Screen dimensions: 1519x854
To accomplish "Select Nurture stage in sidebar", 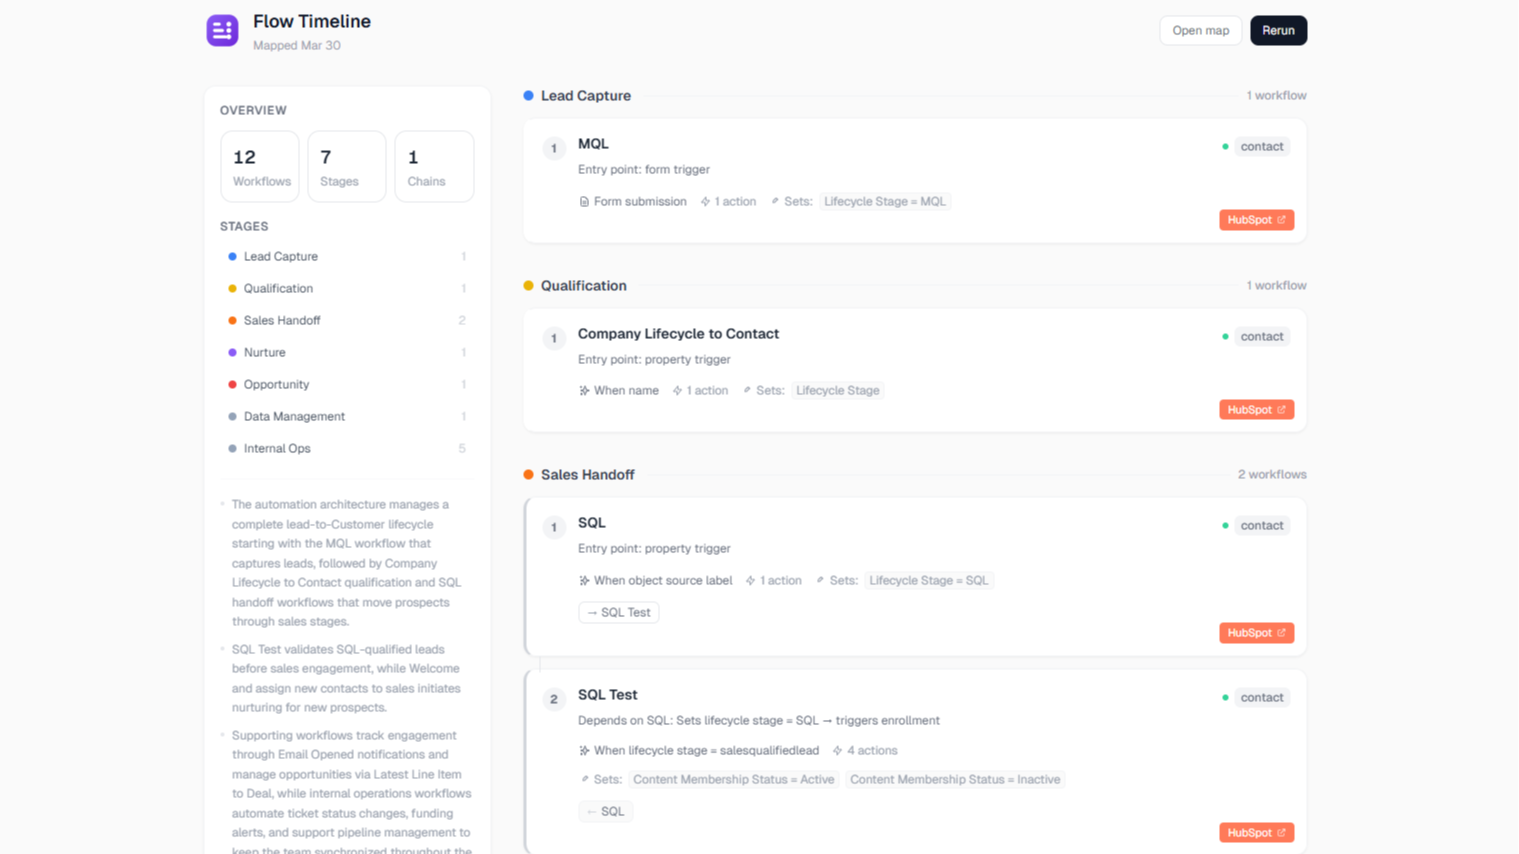I will tap(264, 353).
